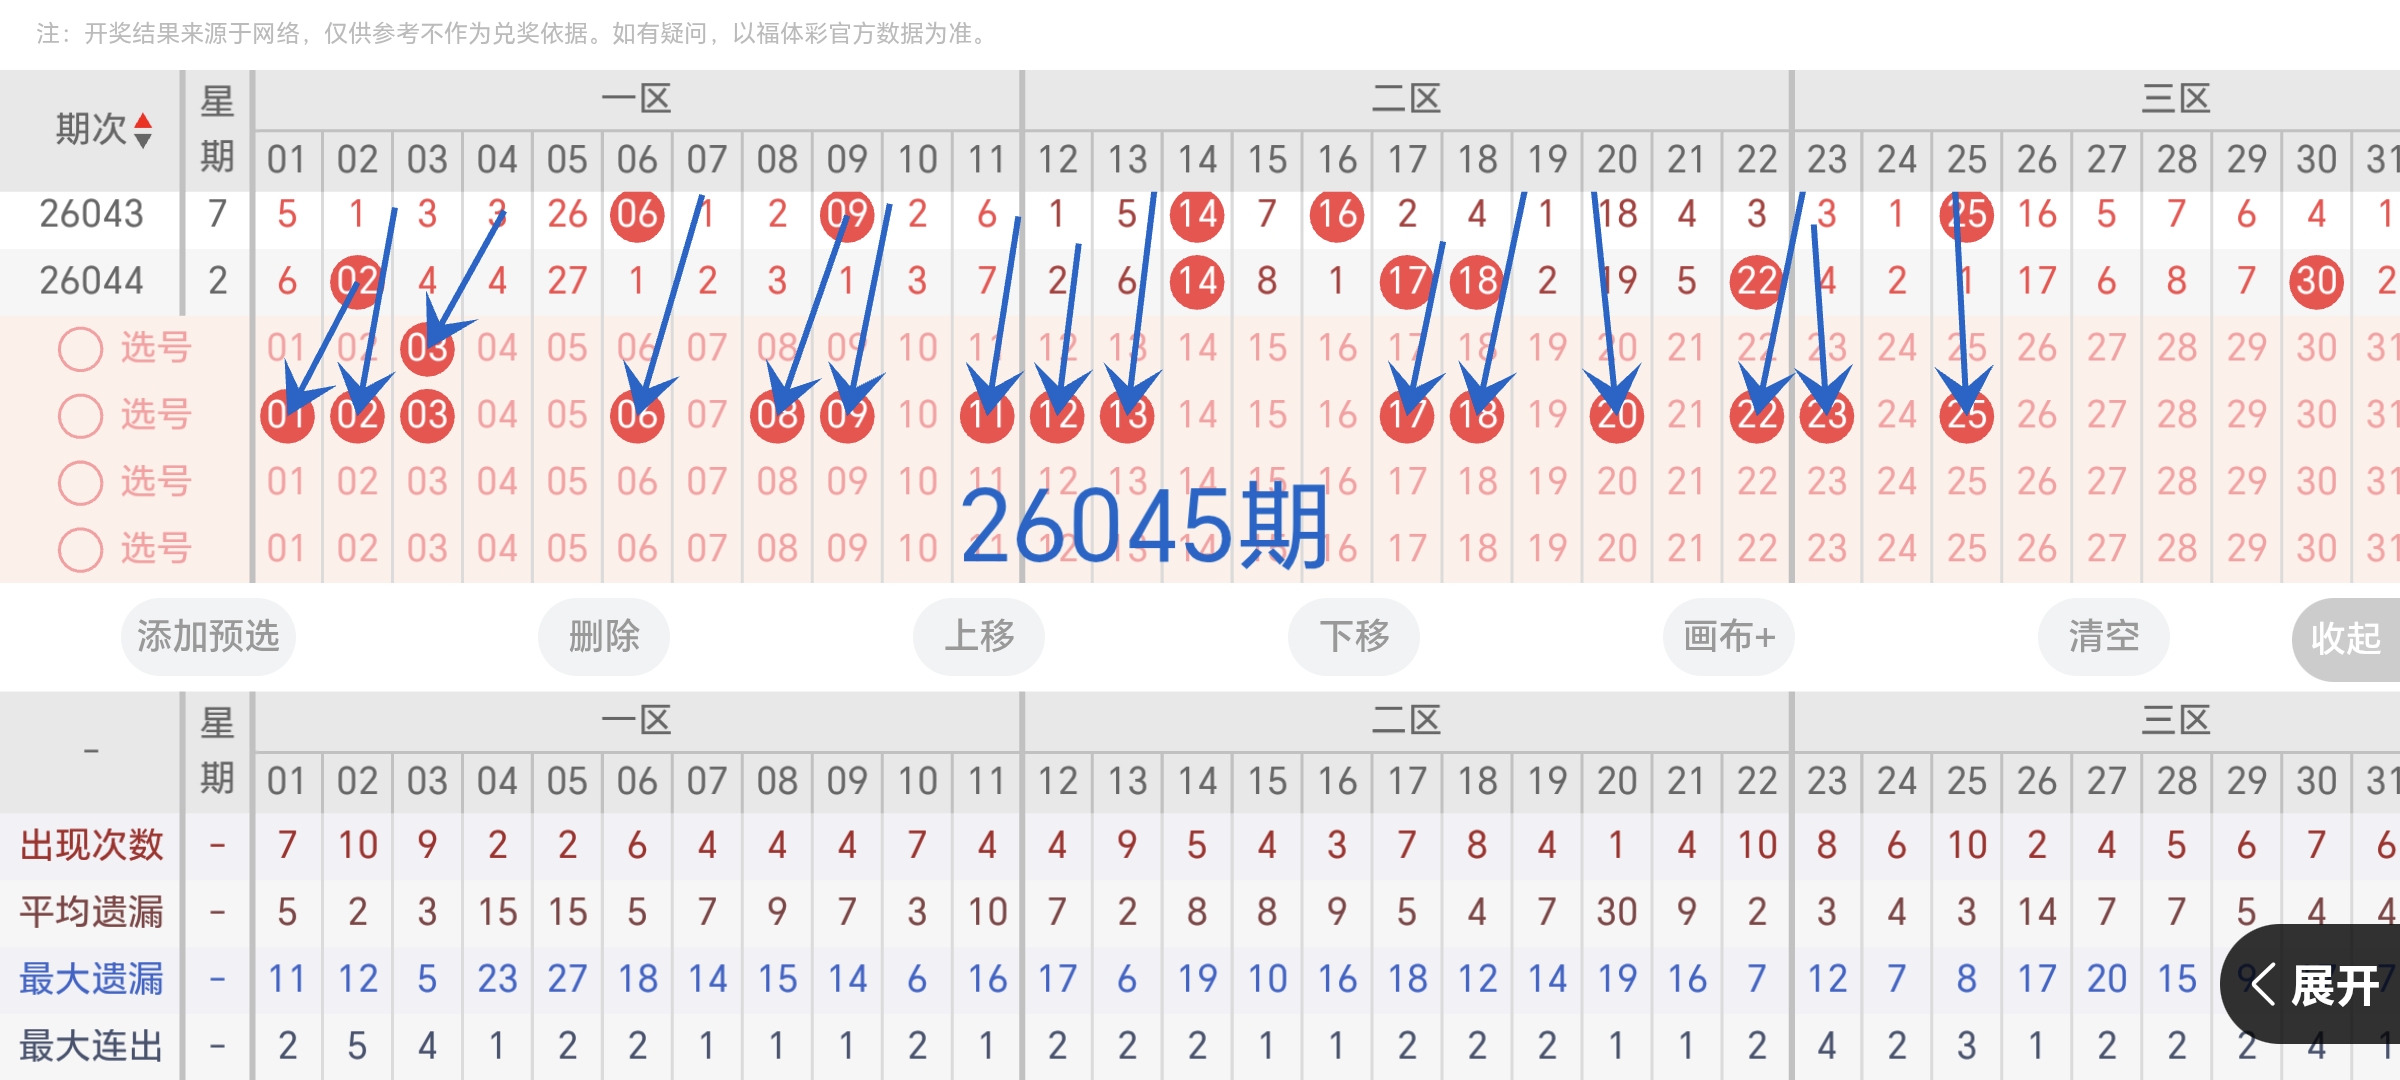Deselect the highlighted ball 13

click(x=1126, y=415)
